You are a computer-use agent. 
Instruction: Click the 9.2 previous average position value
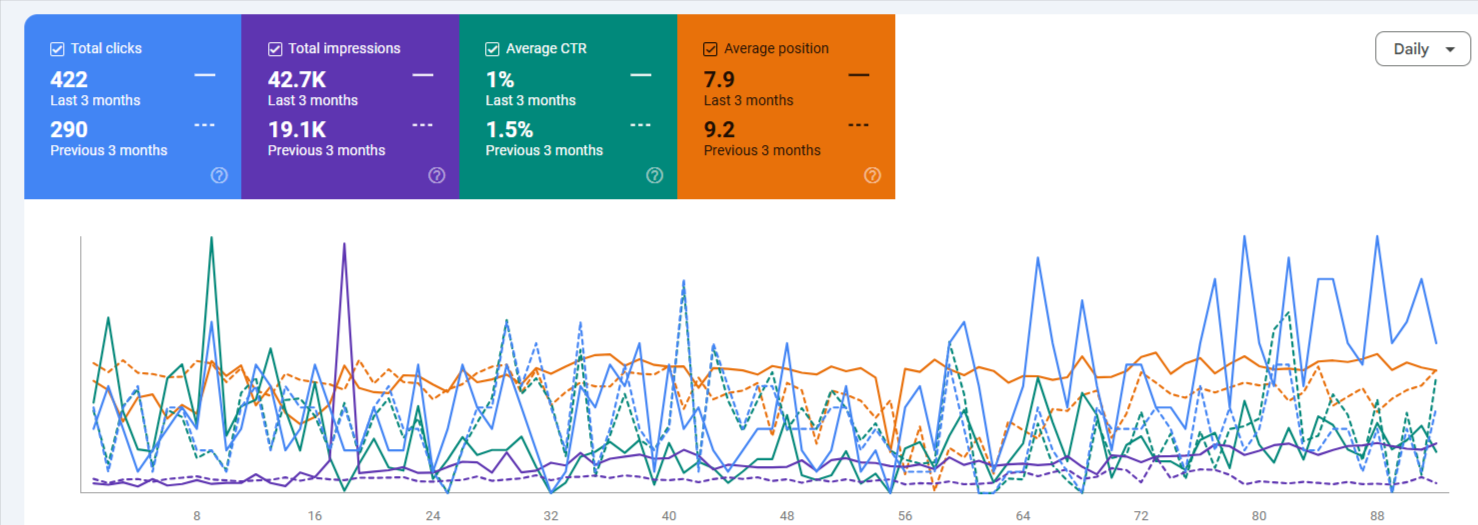719,130
